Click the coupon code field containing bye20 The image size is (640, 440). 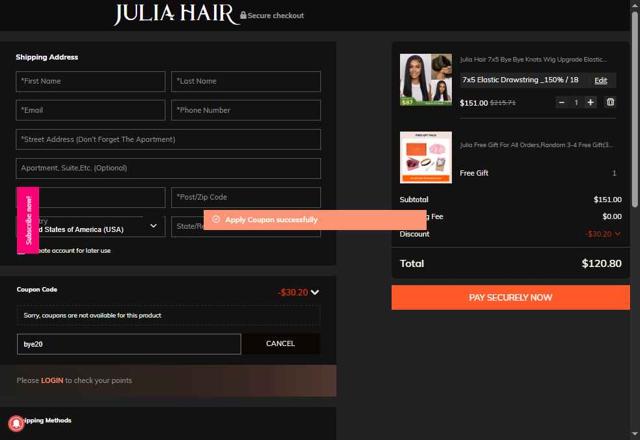[129, 344]
